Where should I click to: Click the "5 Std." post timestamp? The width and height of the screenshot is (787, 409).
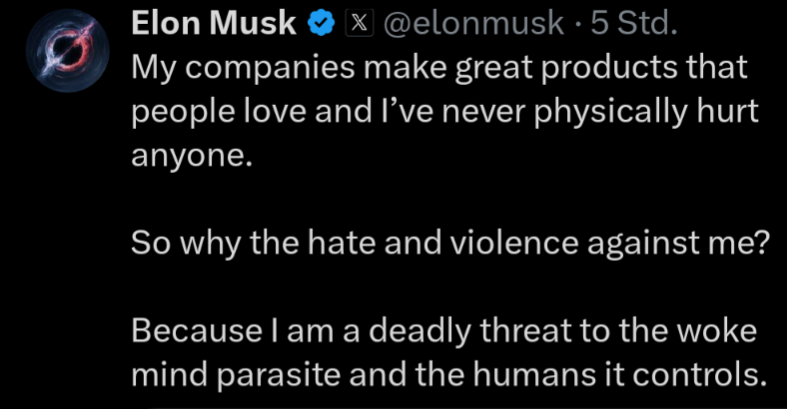pos(636,25)
